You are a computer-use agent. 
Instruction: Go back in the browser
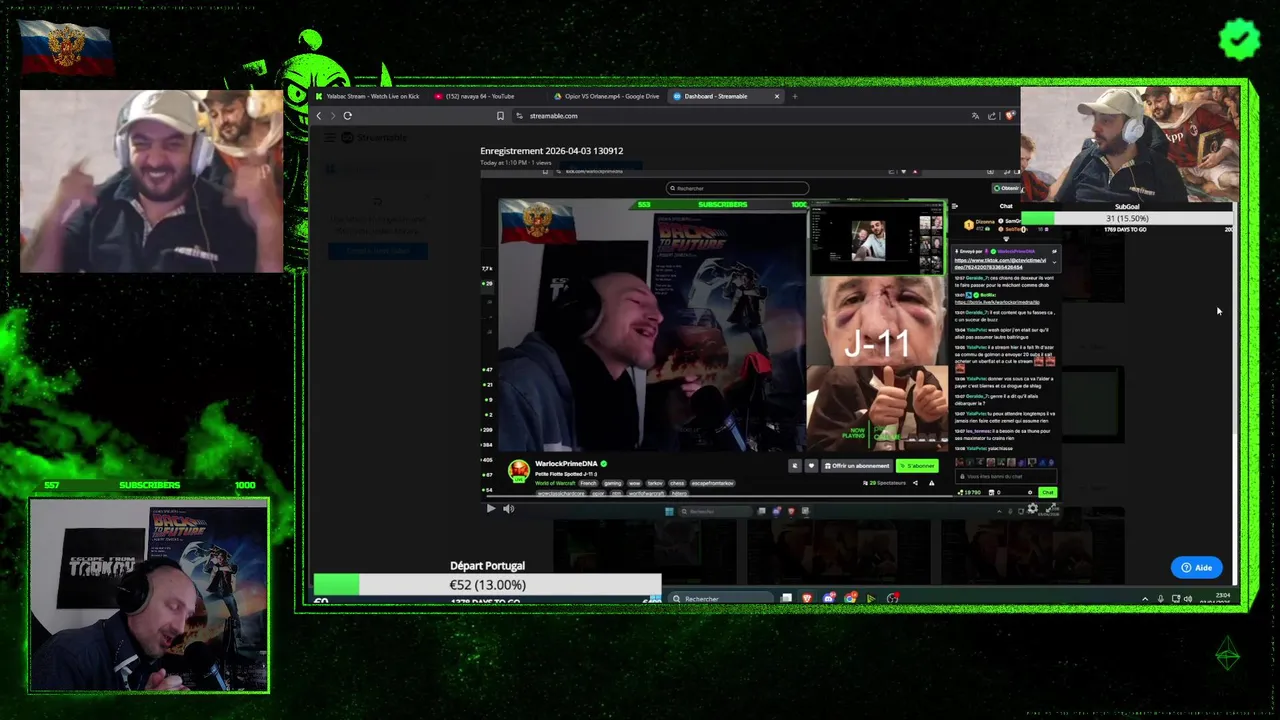[319, 115]
